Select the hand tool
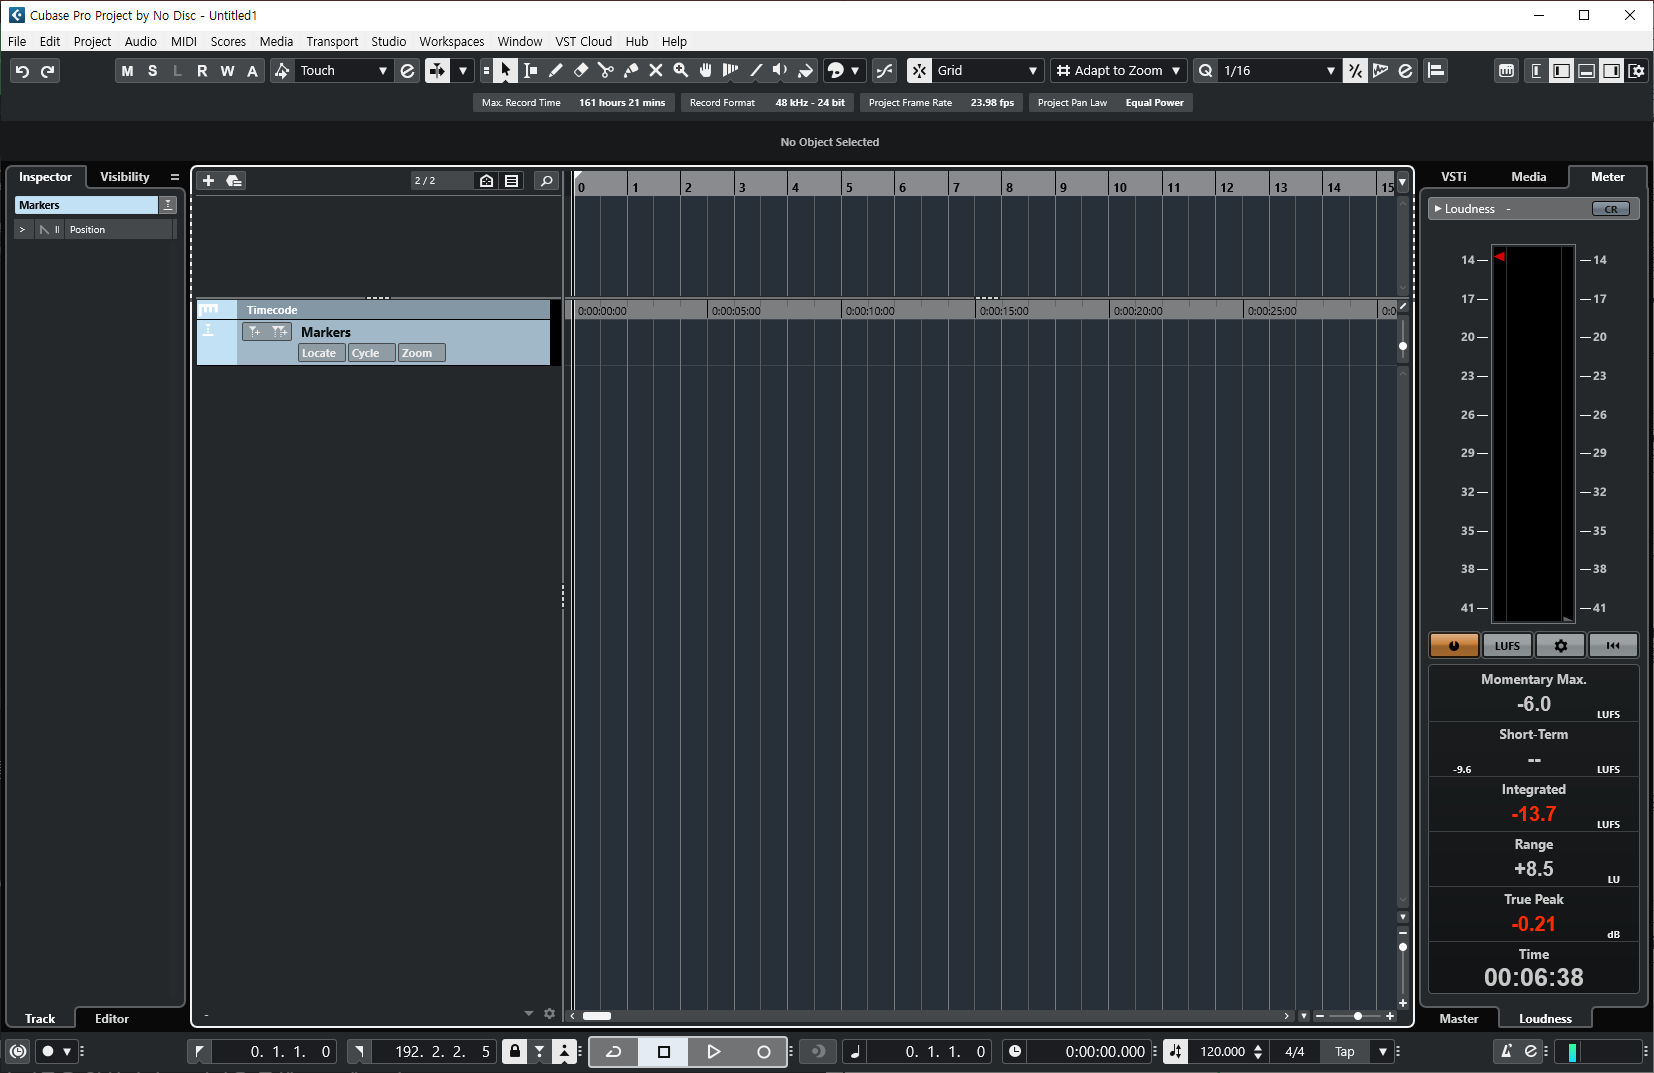Screen dimensions: 1654x1073 [x=706, y=71]
